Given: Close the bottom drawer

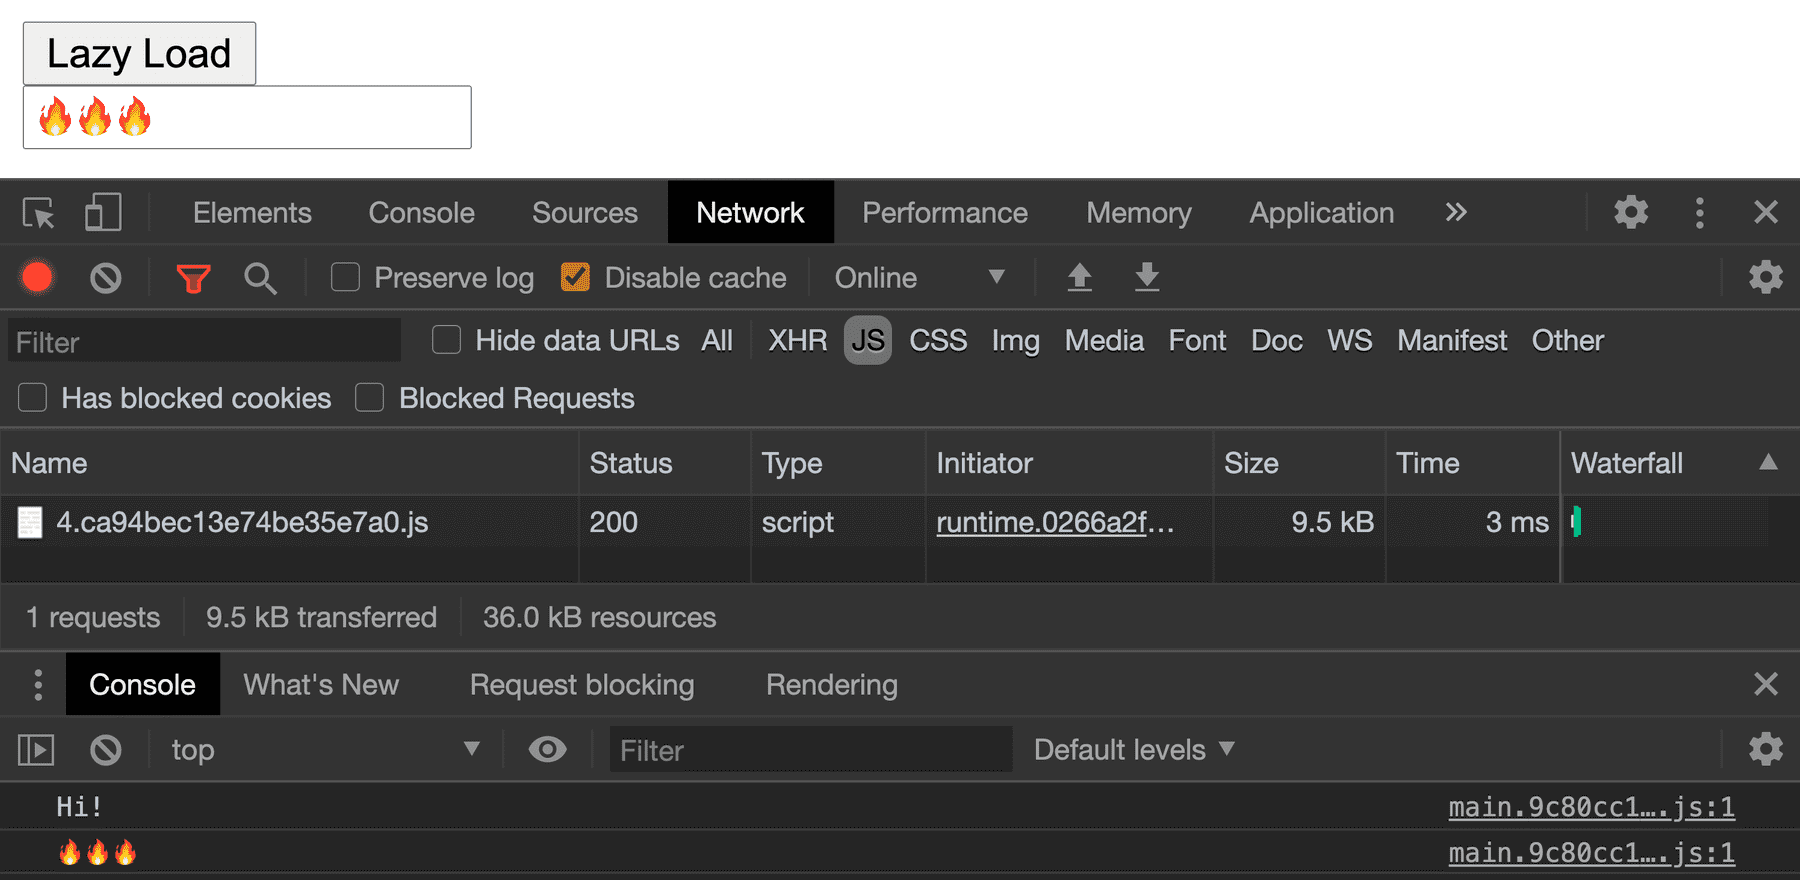Looking at the screenshot, I should pyautogui.click(x=1766, y=684).
